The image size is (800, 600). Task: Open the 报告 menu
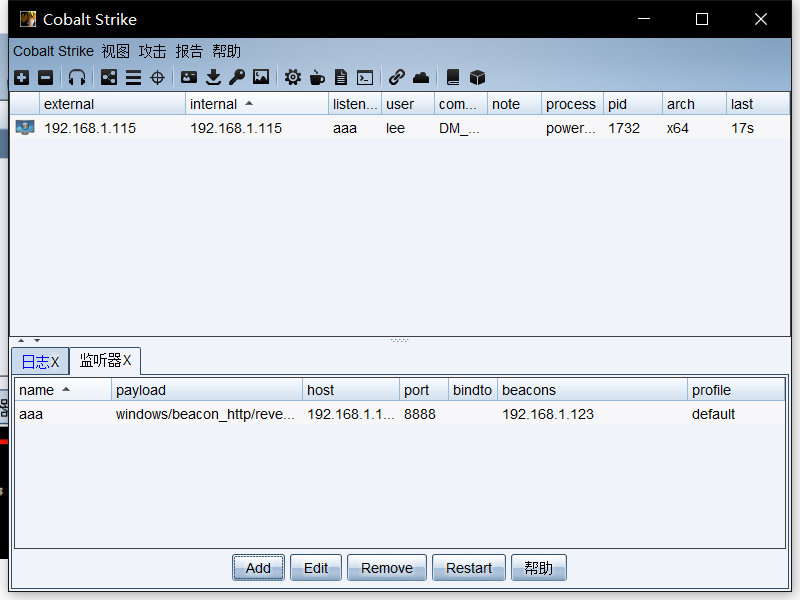(189, 51)
